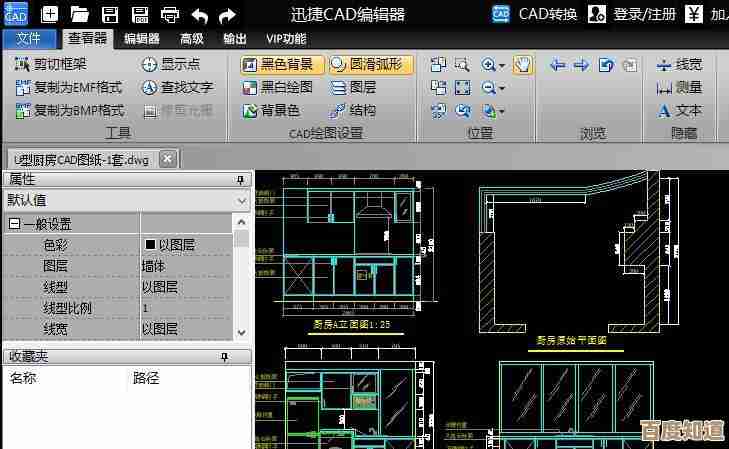The width and height of the screenshot is (729, 449).
Task: Click the zoom out magnifier icon
Action: 488,87
